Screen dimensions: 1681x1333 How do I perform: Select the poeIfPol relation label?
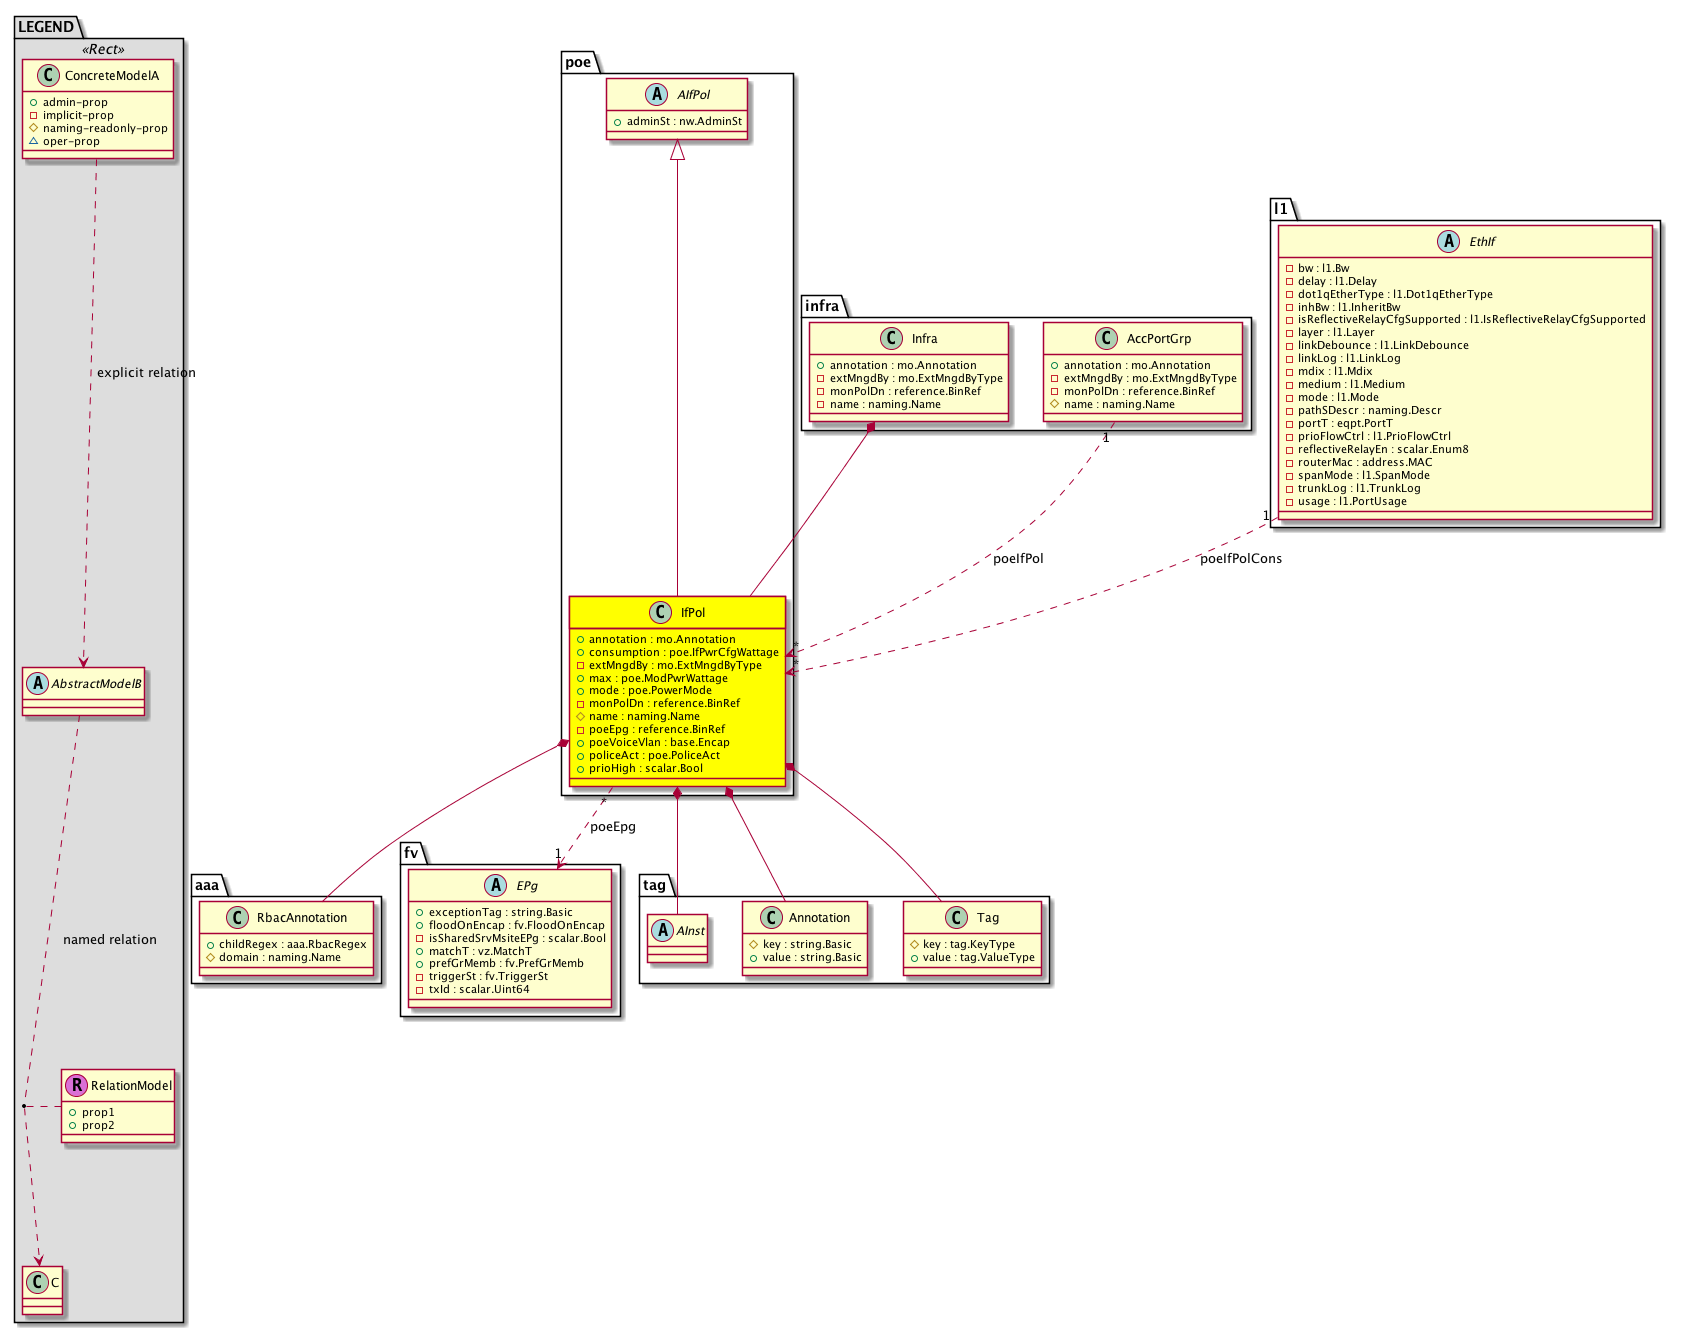click(1018, 558)
